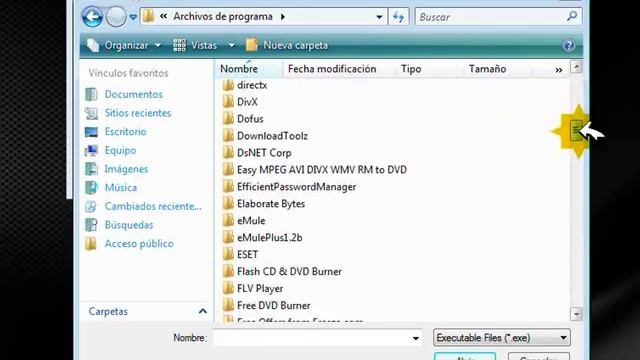Open the Executable Files (*.exe) filter

tap(502, 338)
